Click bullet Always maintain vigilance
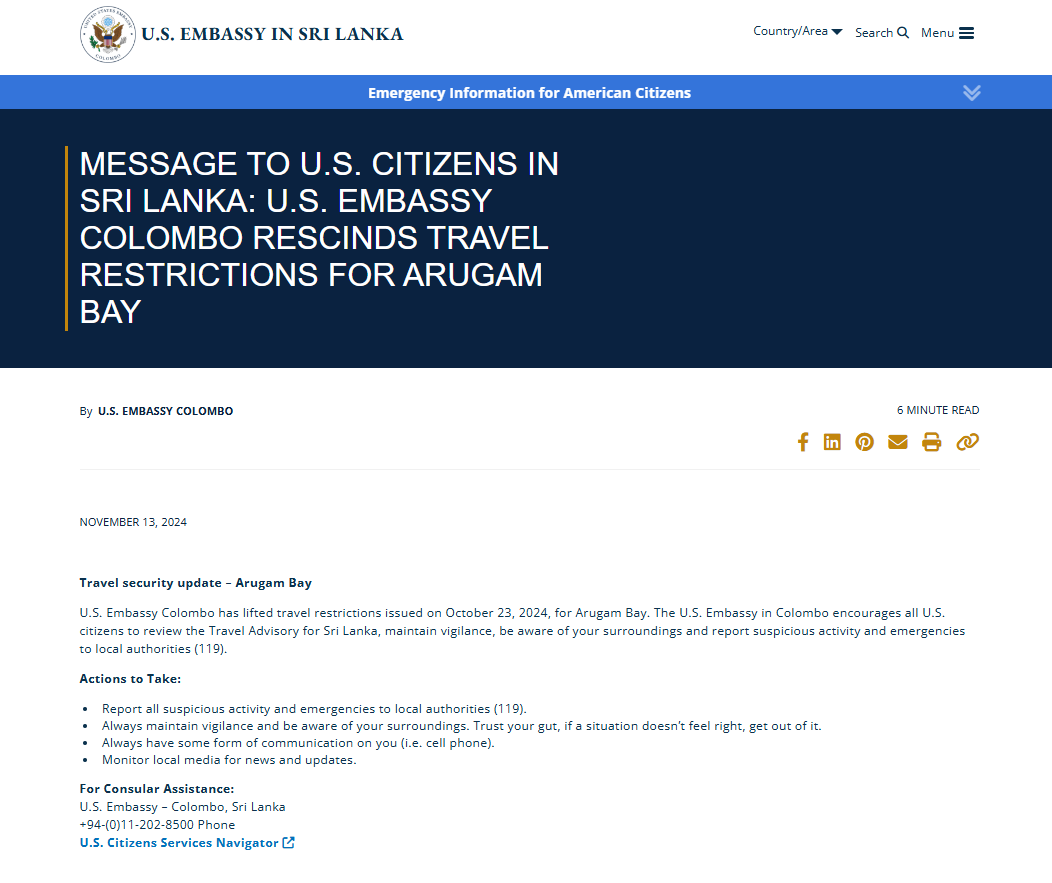 [462, 726]
